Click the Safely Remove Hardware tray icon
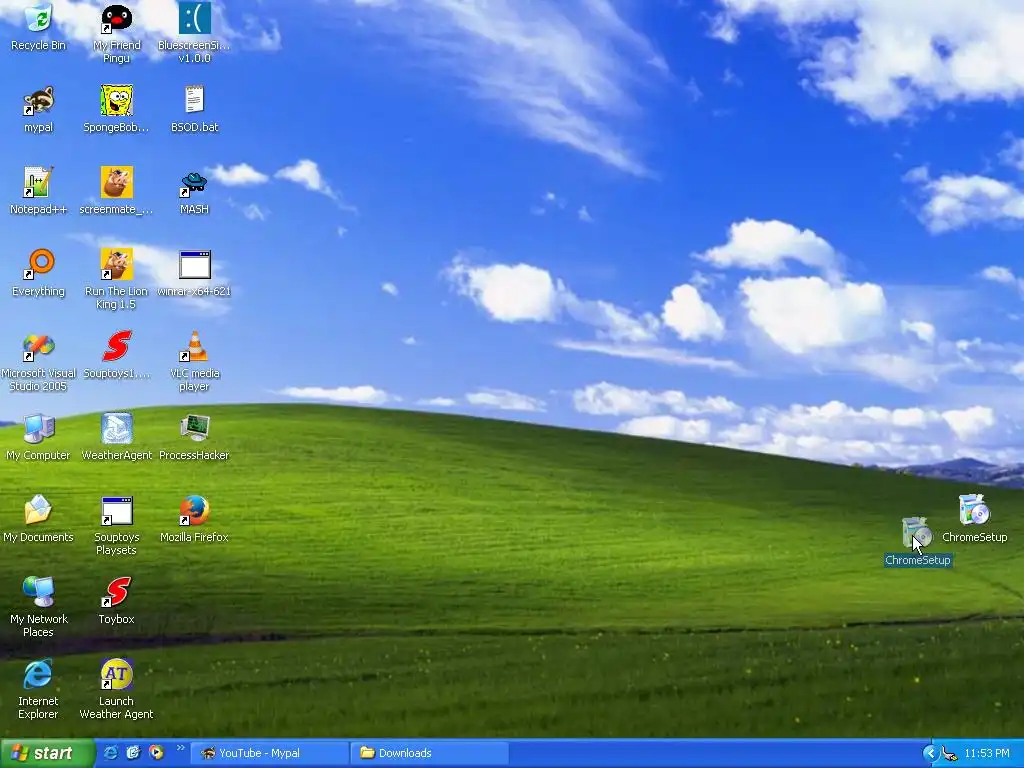This screenshot has width=1024, height=768. click(950, 754)
